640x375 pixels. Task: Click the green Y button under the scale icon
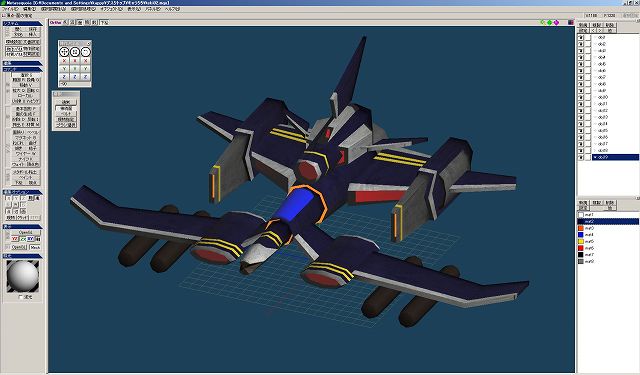coord(75,69)
